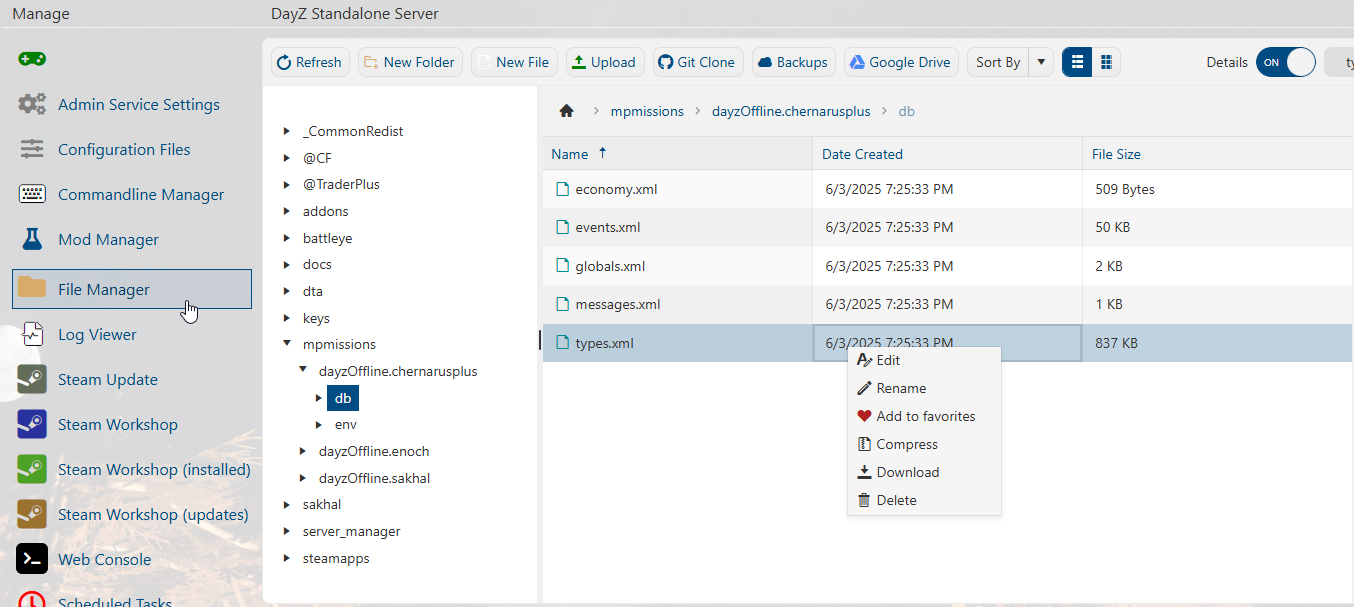1354x607 pixels.
Task: Click the Google Drive button
Action: pyautogui.click(x=901, y=62)
